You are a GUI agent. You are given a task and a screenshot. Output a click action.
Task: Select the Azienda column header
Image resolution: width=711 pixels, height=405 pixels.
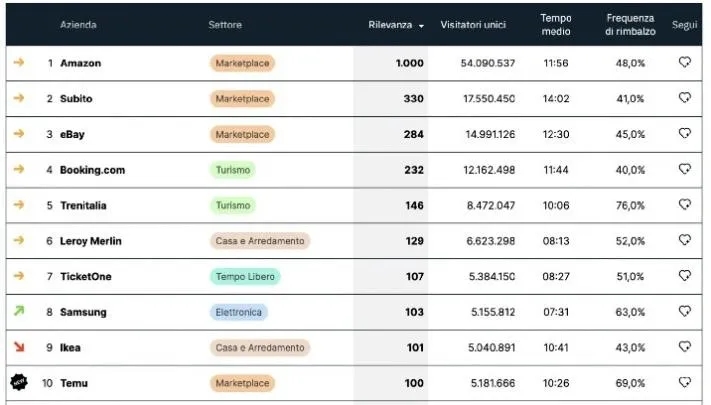click(77, 25)
